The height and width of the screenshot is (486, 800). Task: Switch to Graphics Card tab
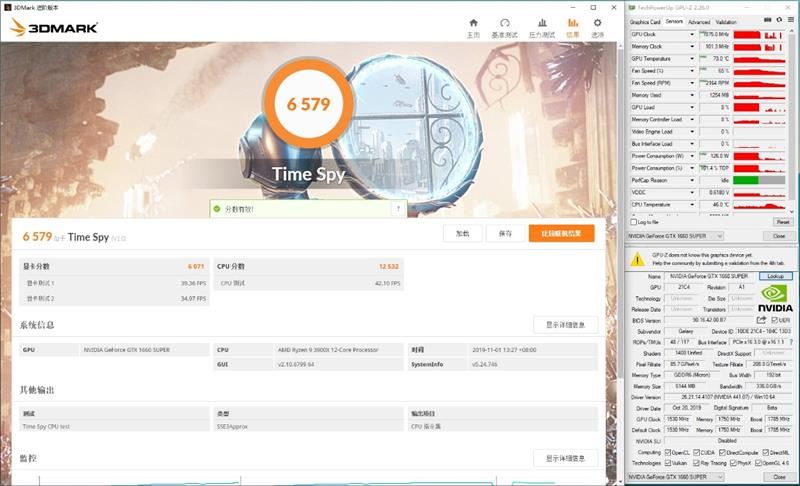point(645,22)
